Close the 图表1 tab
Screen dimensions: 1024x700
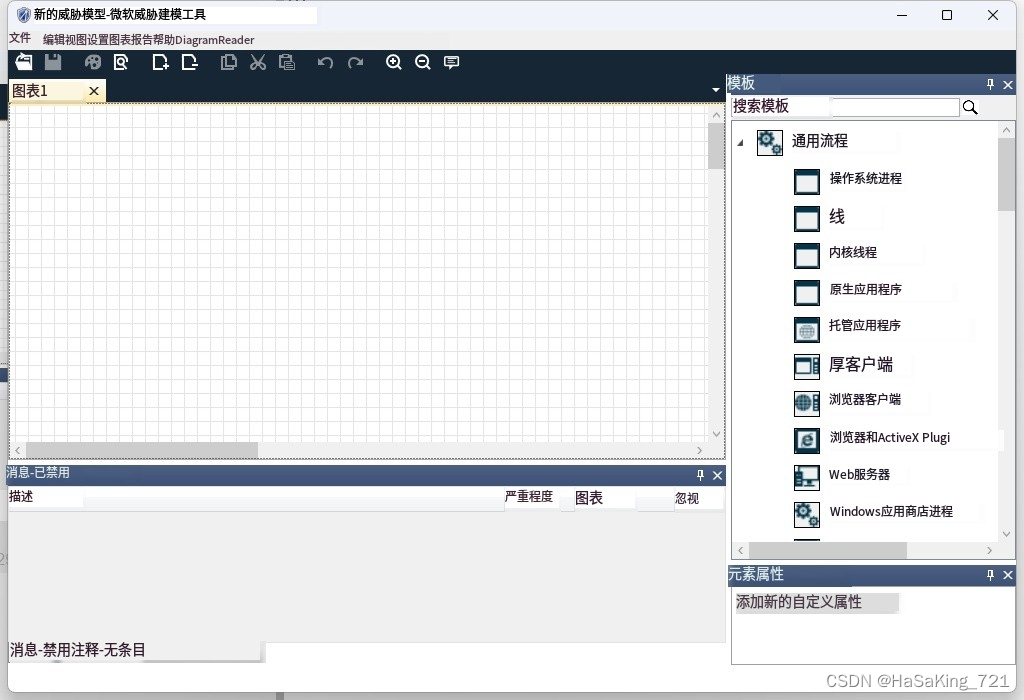[x=94, y=91]
